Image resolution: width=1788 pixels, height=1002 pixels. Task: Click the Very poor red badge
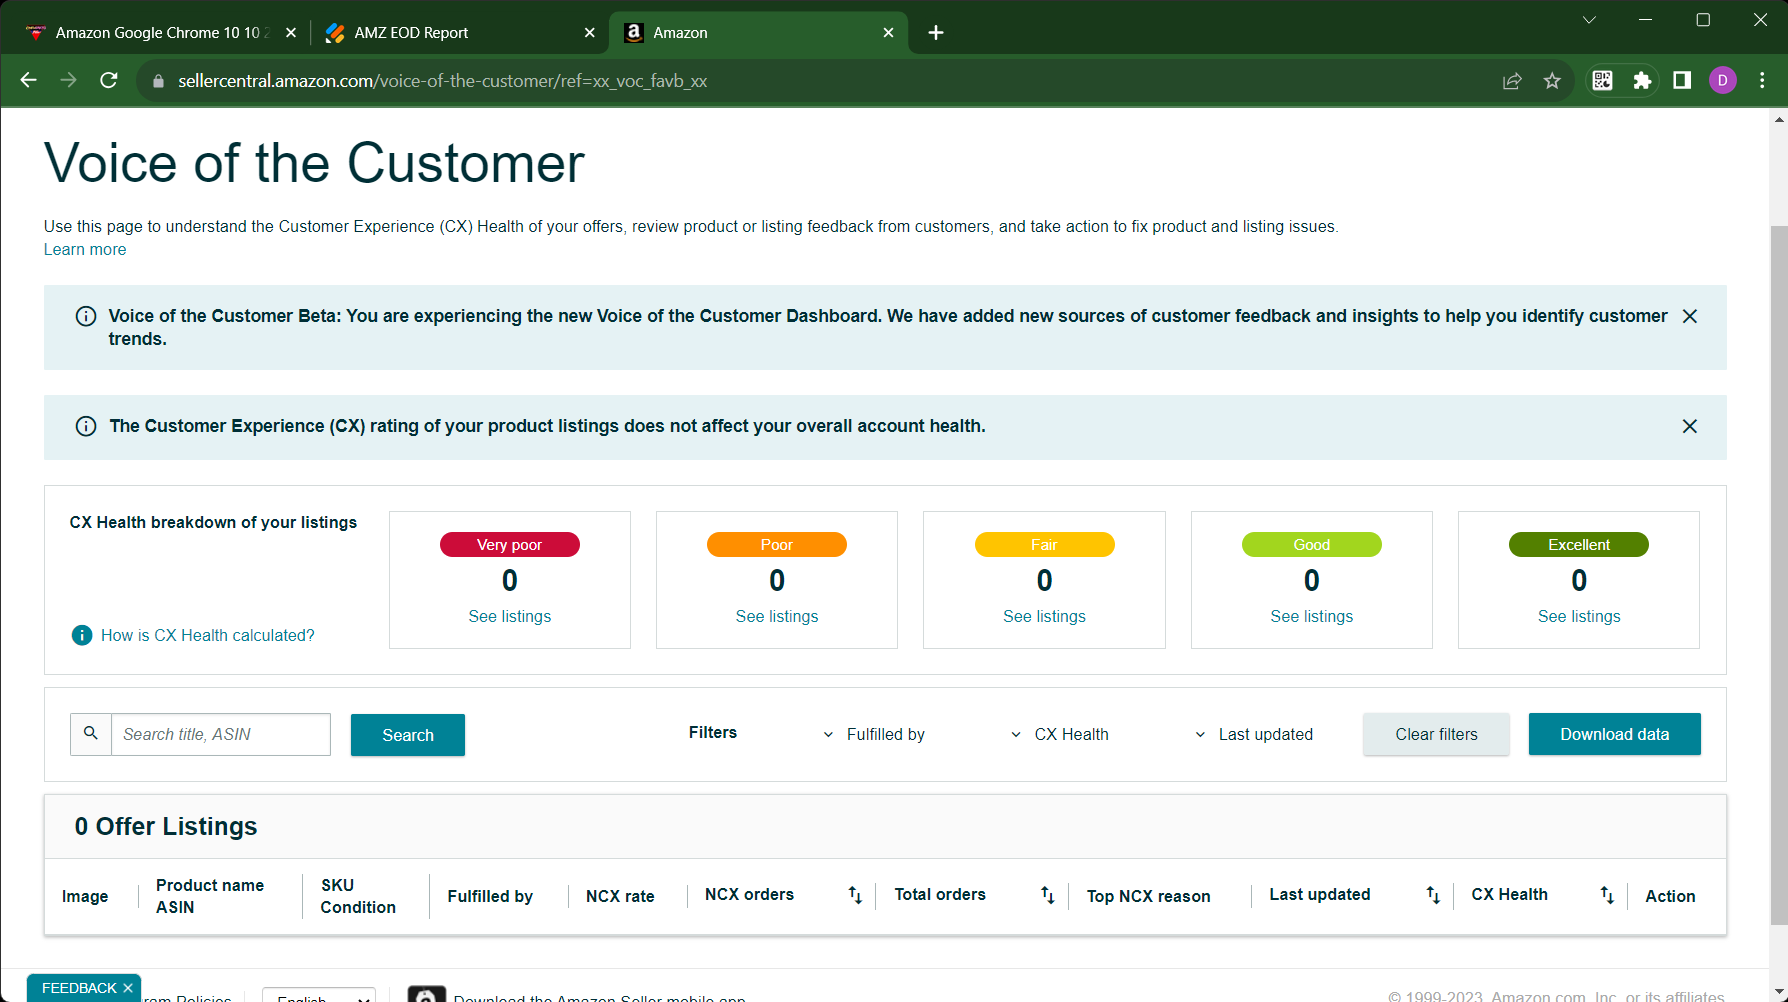(510, 545)
